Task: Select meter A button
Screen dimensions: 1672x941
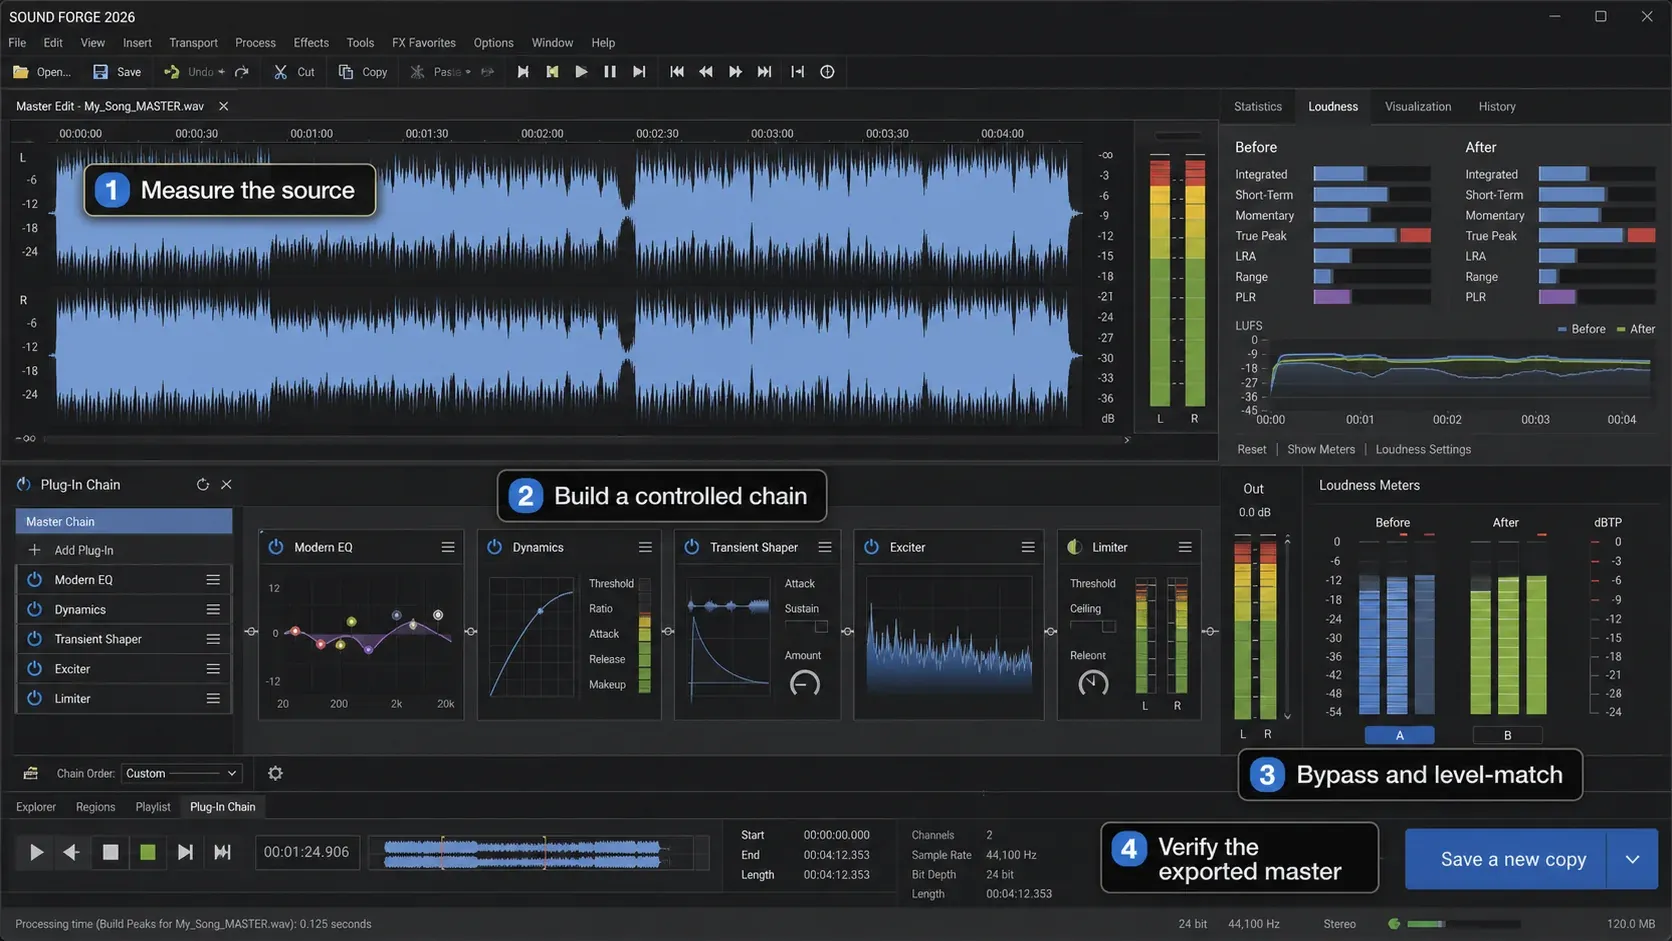Action: [1399, 735]
